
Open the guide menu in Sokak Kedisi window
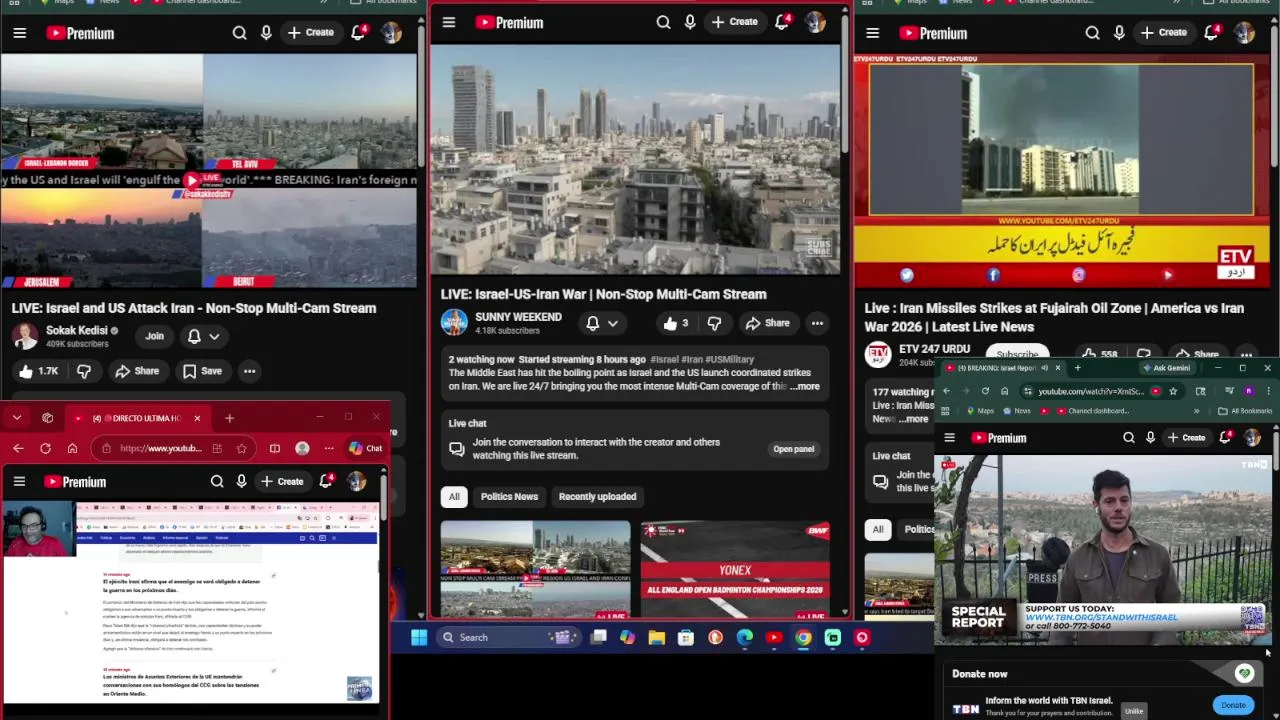coord(19,33)
